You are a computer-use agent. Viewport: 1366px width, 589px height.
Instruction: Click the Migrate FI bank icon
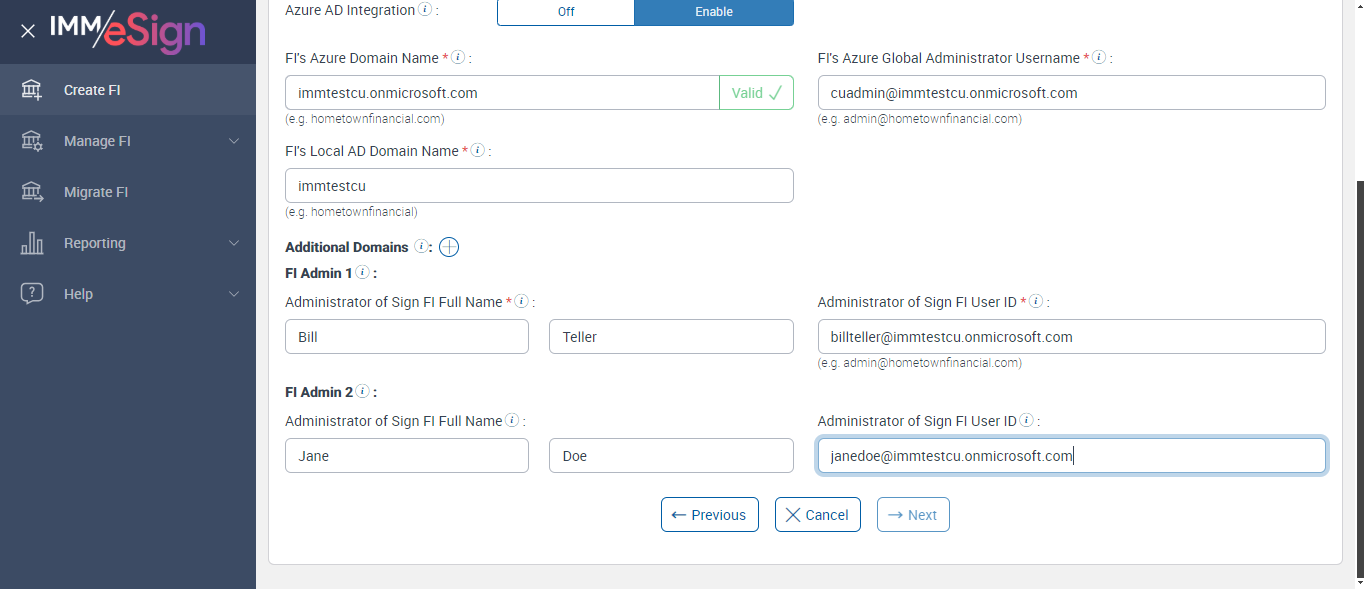(32, 192)
